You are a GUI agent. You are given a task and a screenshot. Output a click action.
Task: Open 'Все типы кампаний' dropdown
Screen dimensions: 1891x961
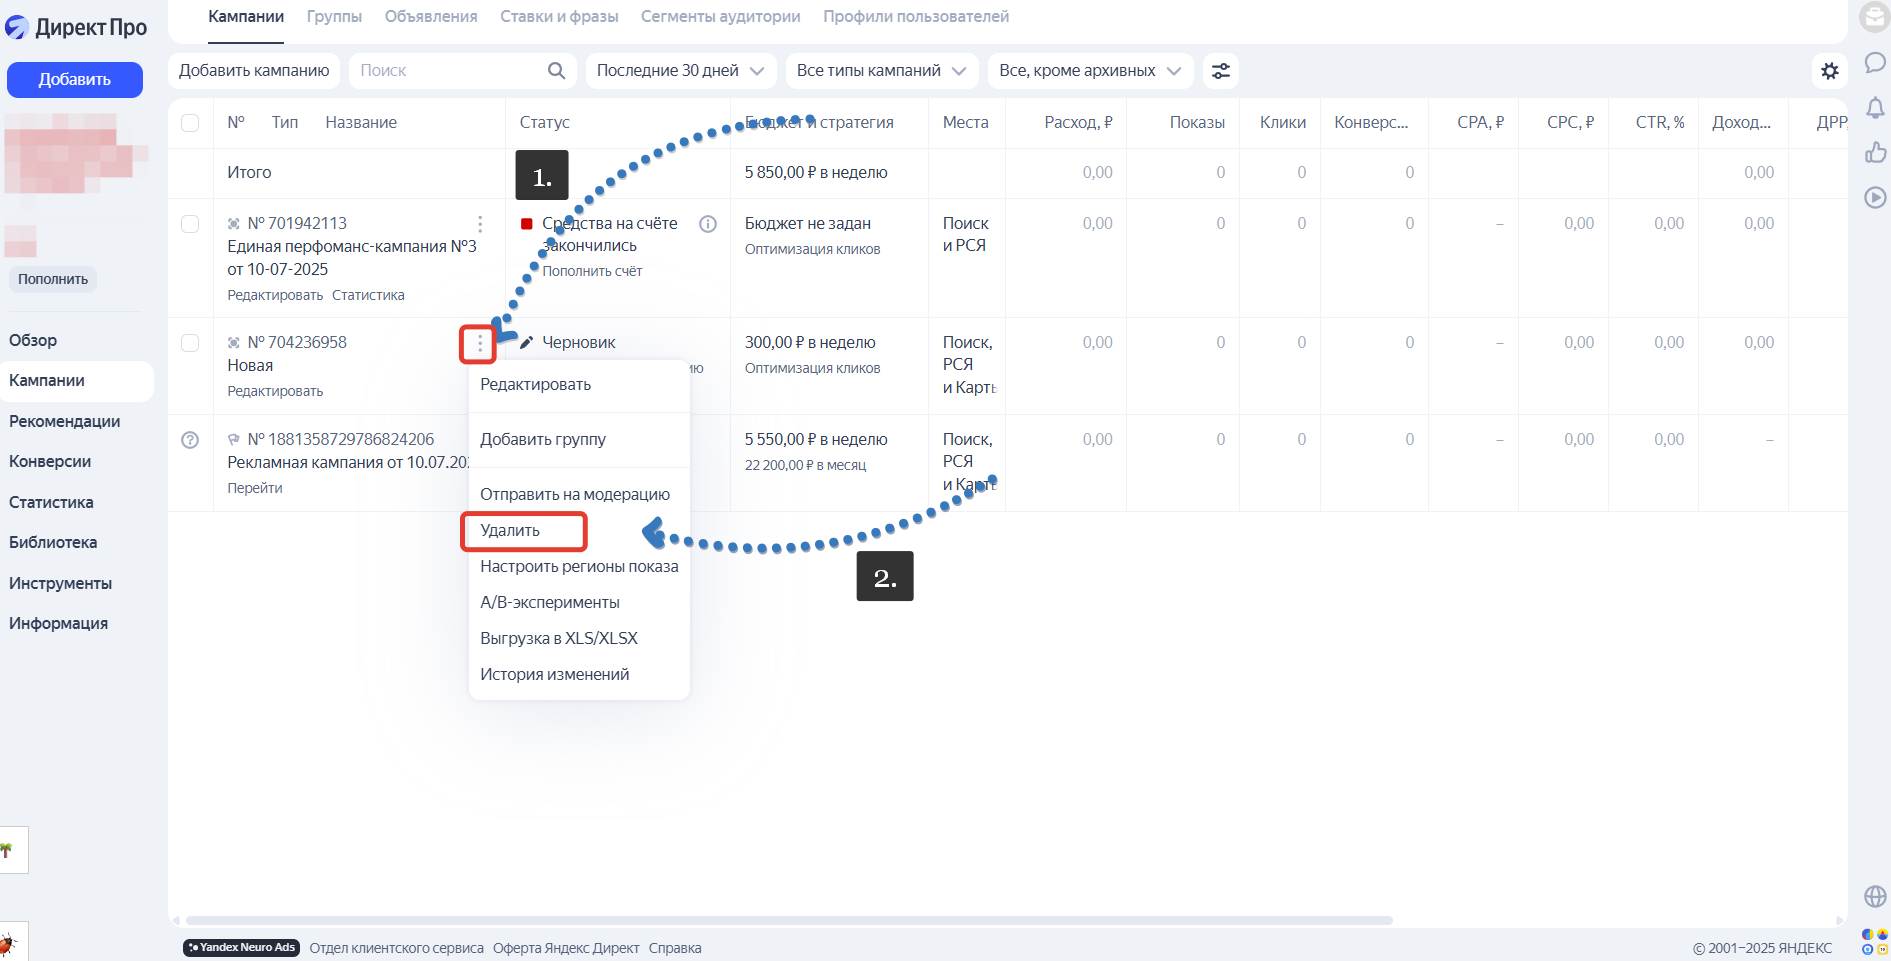tap(880, 71)
